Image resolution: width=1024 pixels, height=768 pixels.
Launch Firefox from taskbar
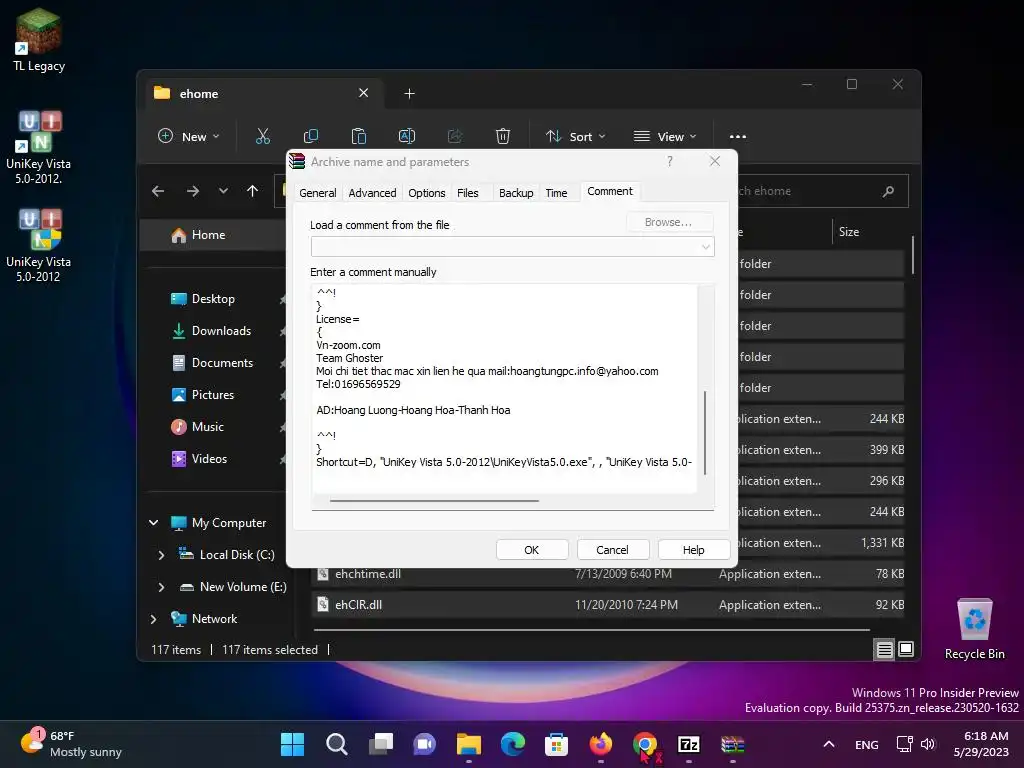tap(601, 744)
